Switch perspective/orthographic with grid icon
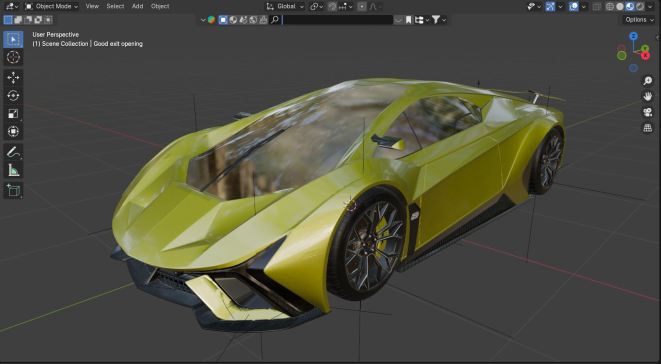 click(x=648, y=128)
